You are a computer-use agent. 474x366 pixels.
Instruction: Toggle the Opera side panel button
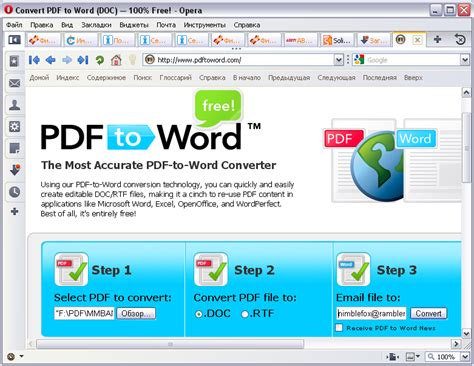click(14, 40)
